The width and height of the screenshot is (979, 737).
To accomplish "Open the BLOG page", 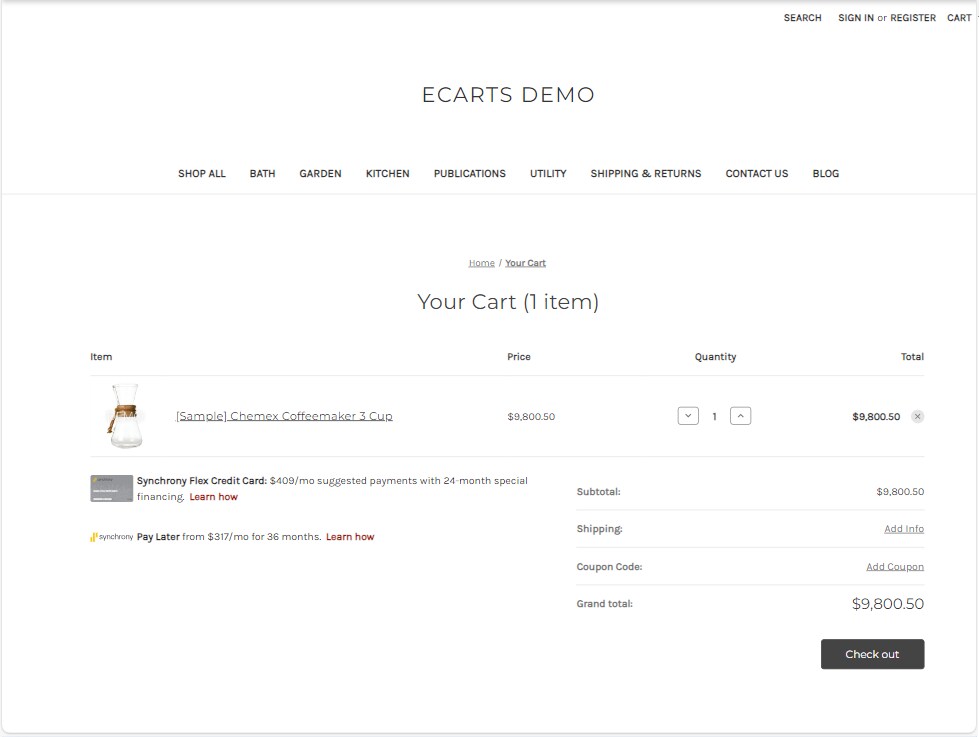I will (825, 173).
